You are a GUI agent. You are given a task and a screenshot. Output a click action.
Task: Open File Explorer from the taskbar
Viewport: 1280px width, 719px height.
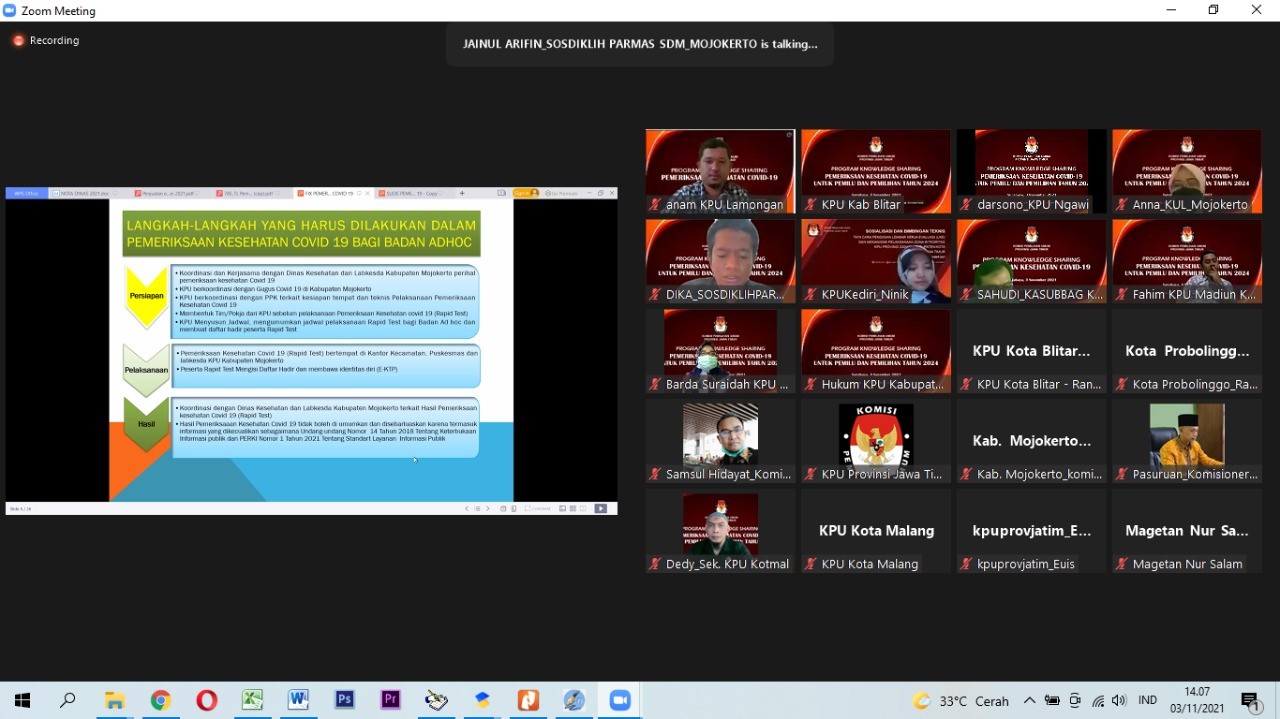(x=115, y=701)
